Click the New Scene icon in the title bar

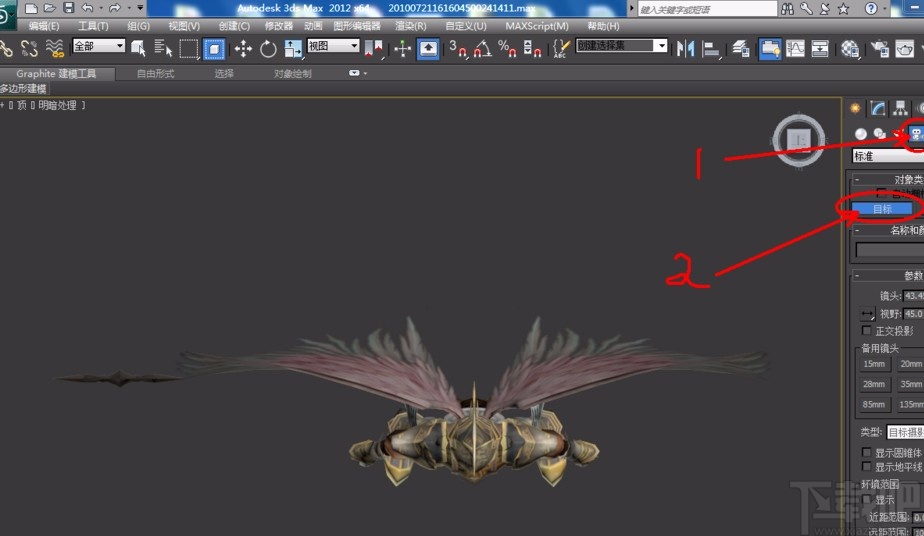pyautogui.click(x=31, y=8)
